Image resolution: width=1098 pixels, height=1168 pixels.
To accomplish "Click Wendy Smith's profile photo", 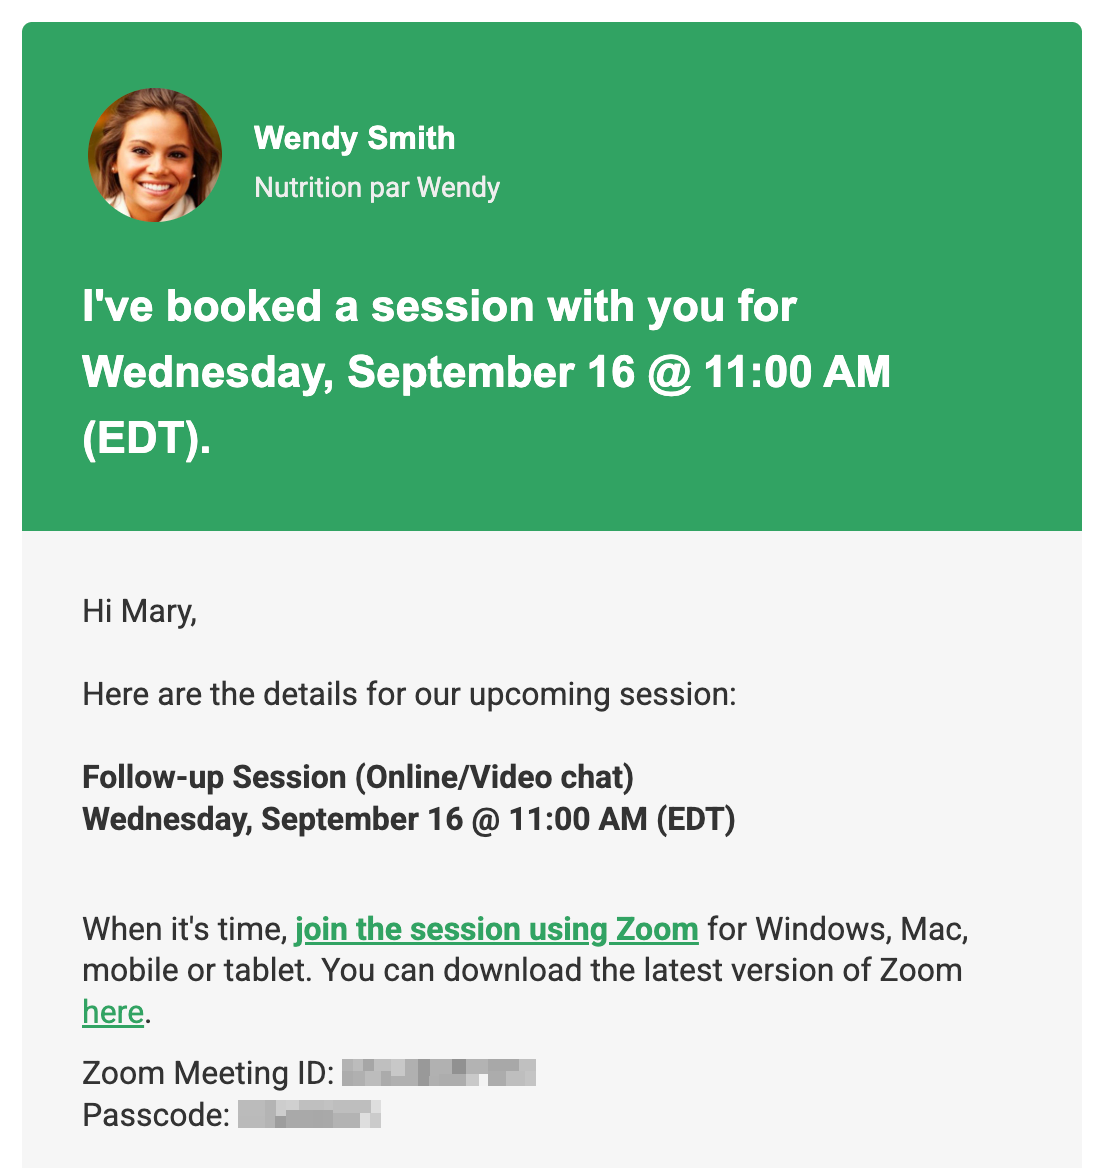I will 155,155.
